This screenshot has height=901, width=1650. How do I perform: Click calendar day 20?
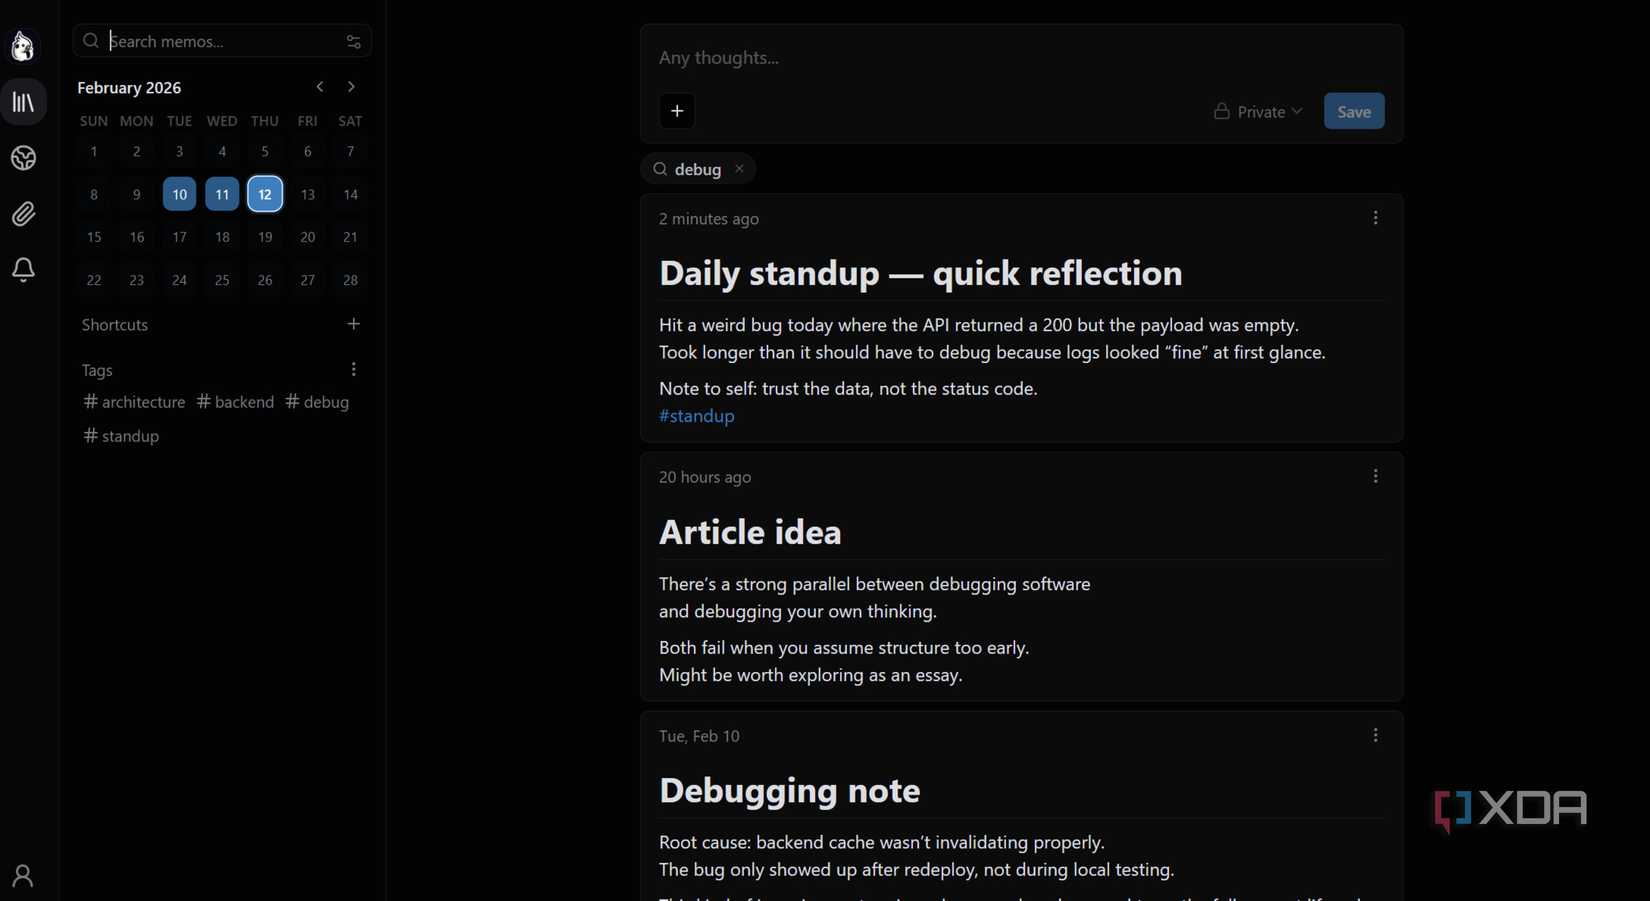point(307,237)
